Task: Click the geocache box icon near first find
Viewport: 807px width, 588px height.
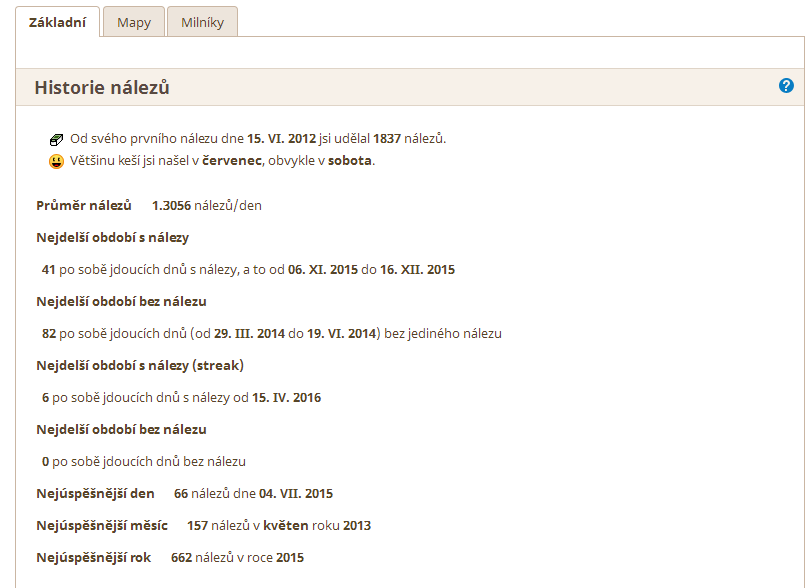Action: pos(56,139)
